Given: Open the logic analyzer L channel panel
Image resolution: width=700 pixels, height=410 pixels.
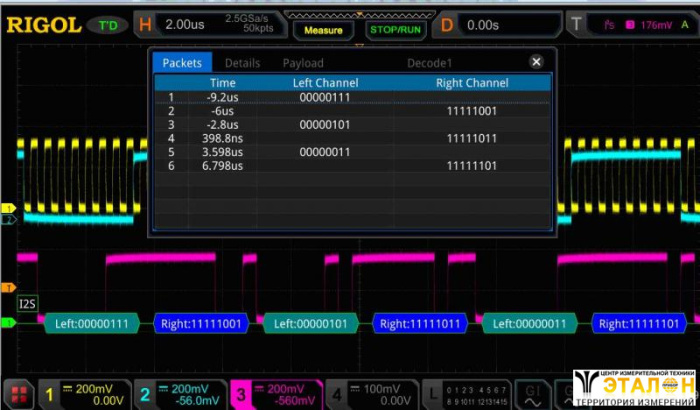Looking at the screenshot, I should [430, 392].
